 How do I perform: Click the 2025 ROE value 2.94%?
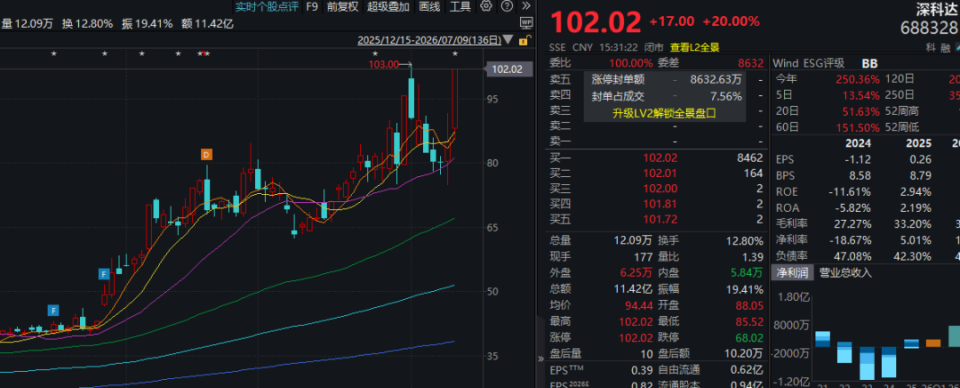pos(916,192)
